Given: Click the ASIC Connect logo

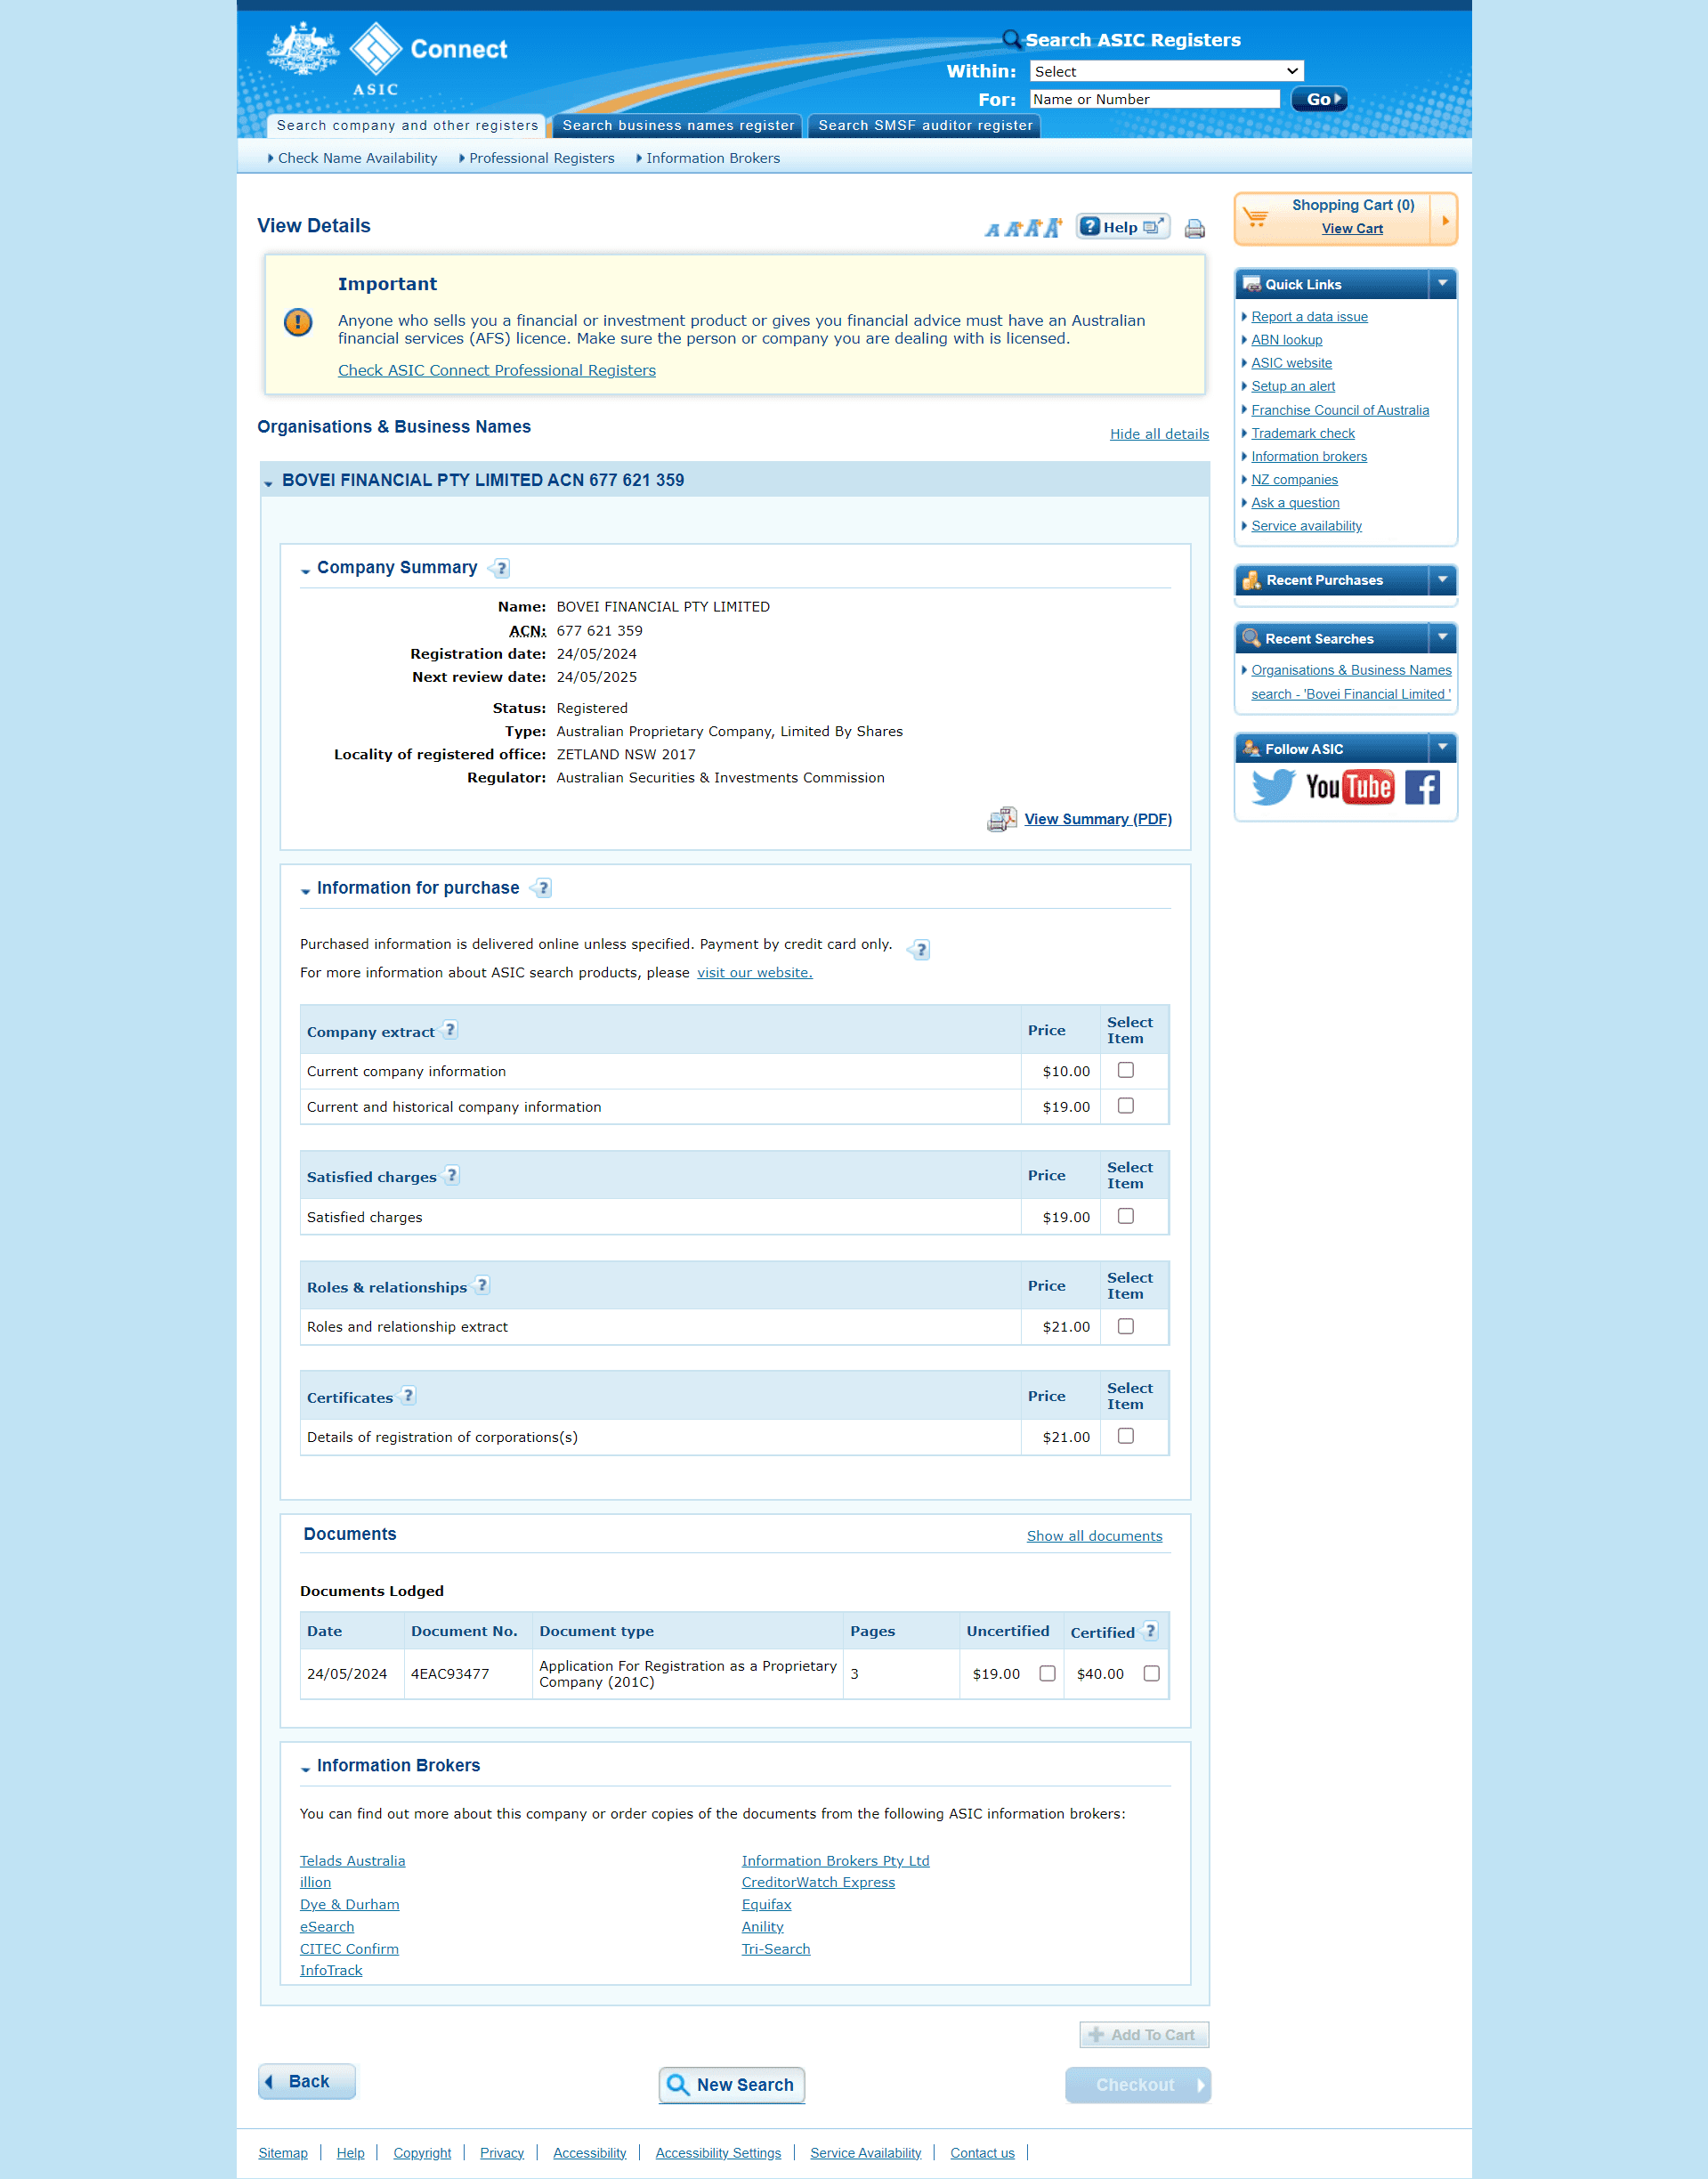Looking at the screenshot, I should pos(387,58).
